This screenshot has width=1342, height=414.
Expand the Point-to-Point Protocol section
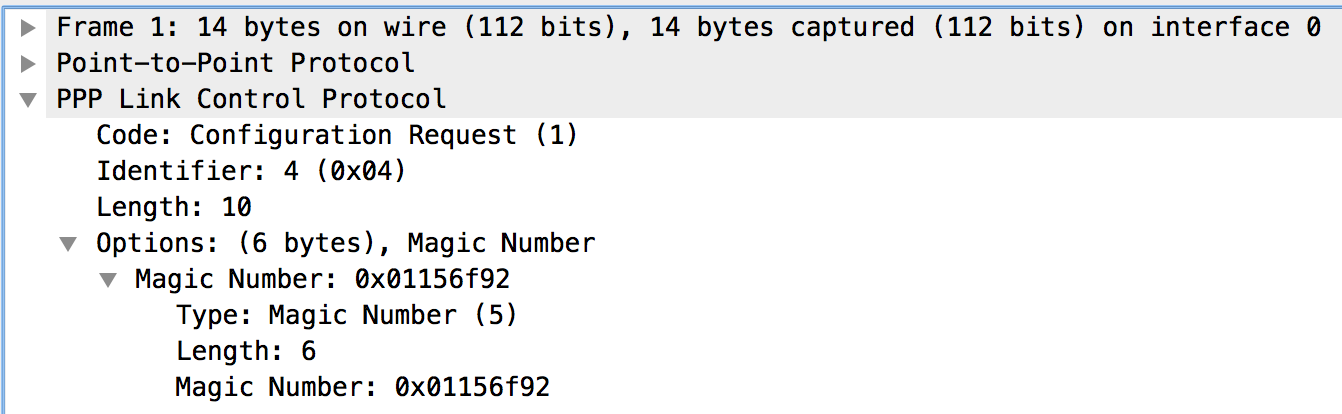(x=28, y=64)
